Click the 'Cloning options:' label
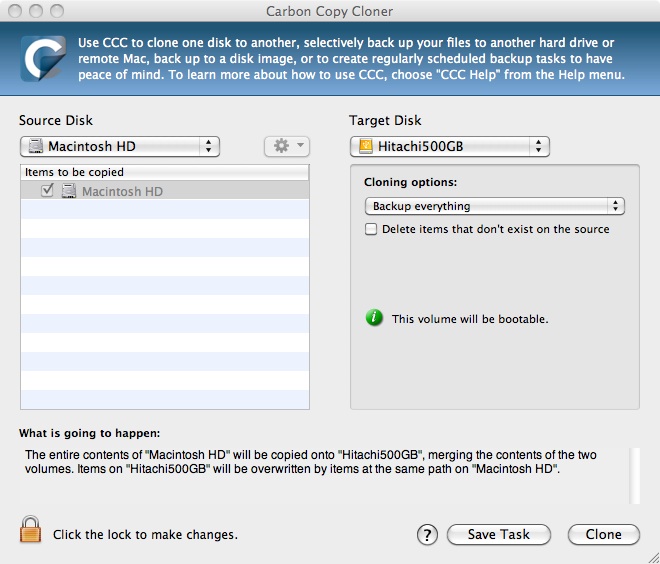The height and width of the screenshot is (564, 660). point(410,182)
